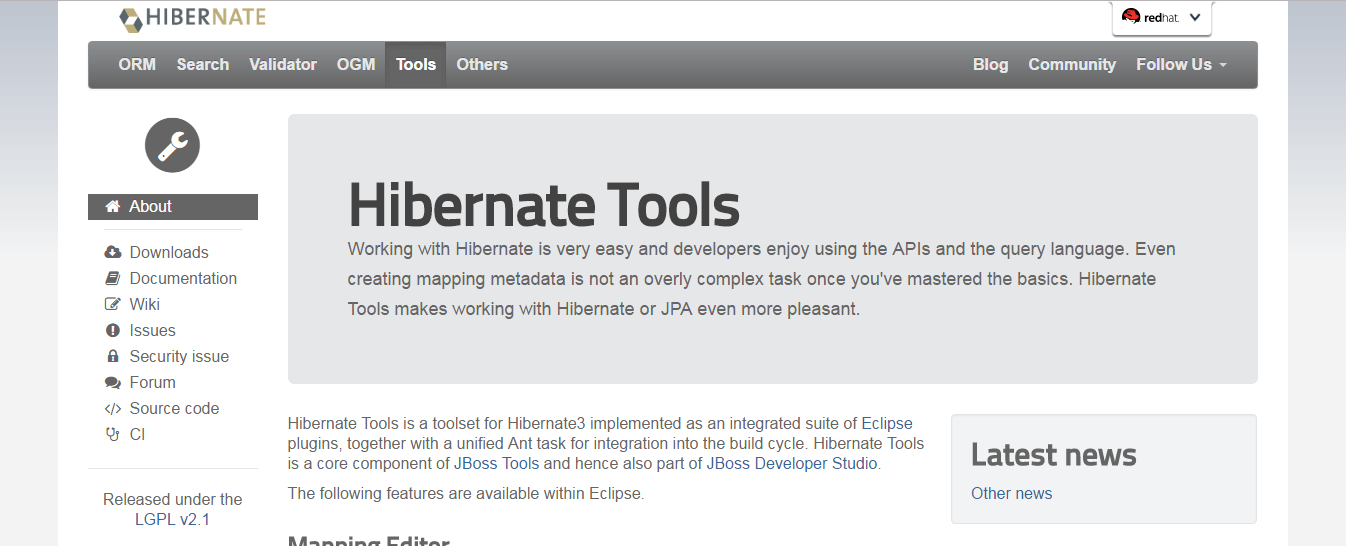Viewport: 1346px width, 546px height.
Task: Open the Documentation link
Action: [183, 278]
